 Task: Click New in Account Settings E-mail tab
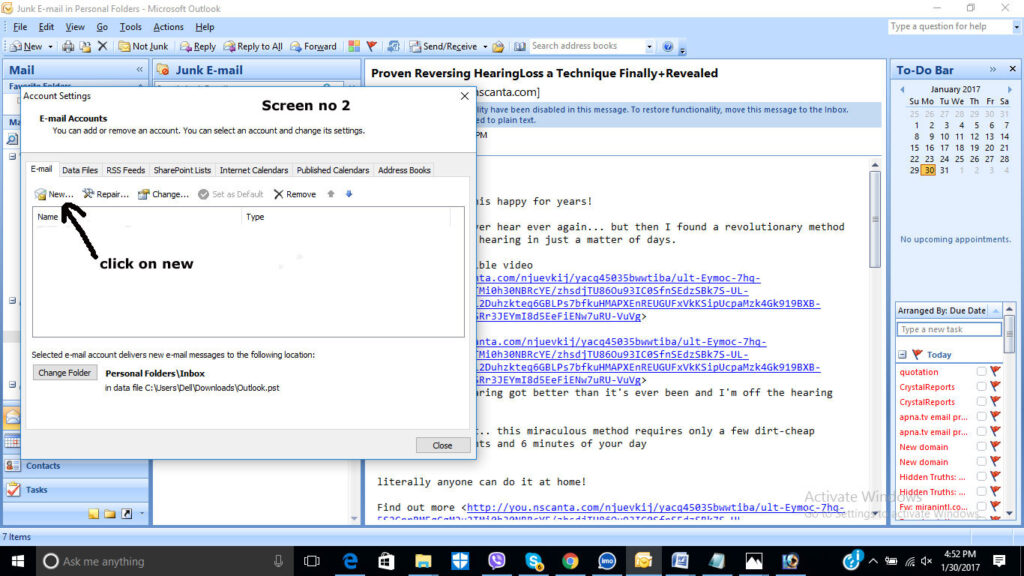(54, 194)
